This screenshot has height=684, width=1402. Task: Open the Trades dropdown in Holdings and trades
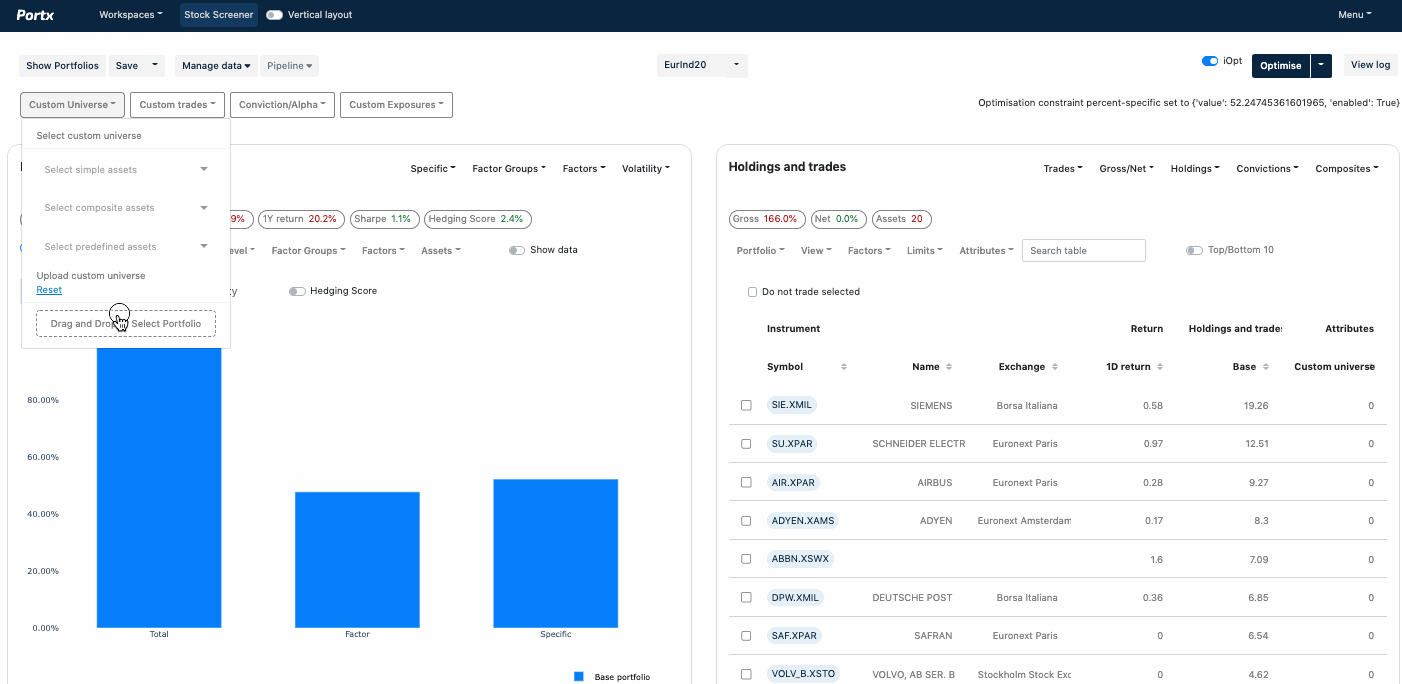(1062, 168)
